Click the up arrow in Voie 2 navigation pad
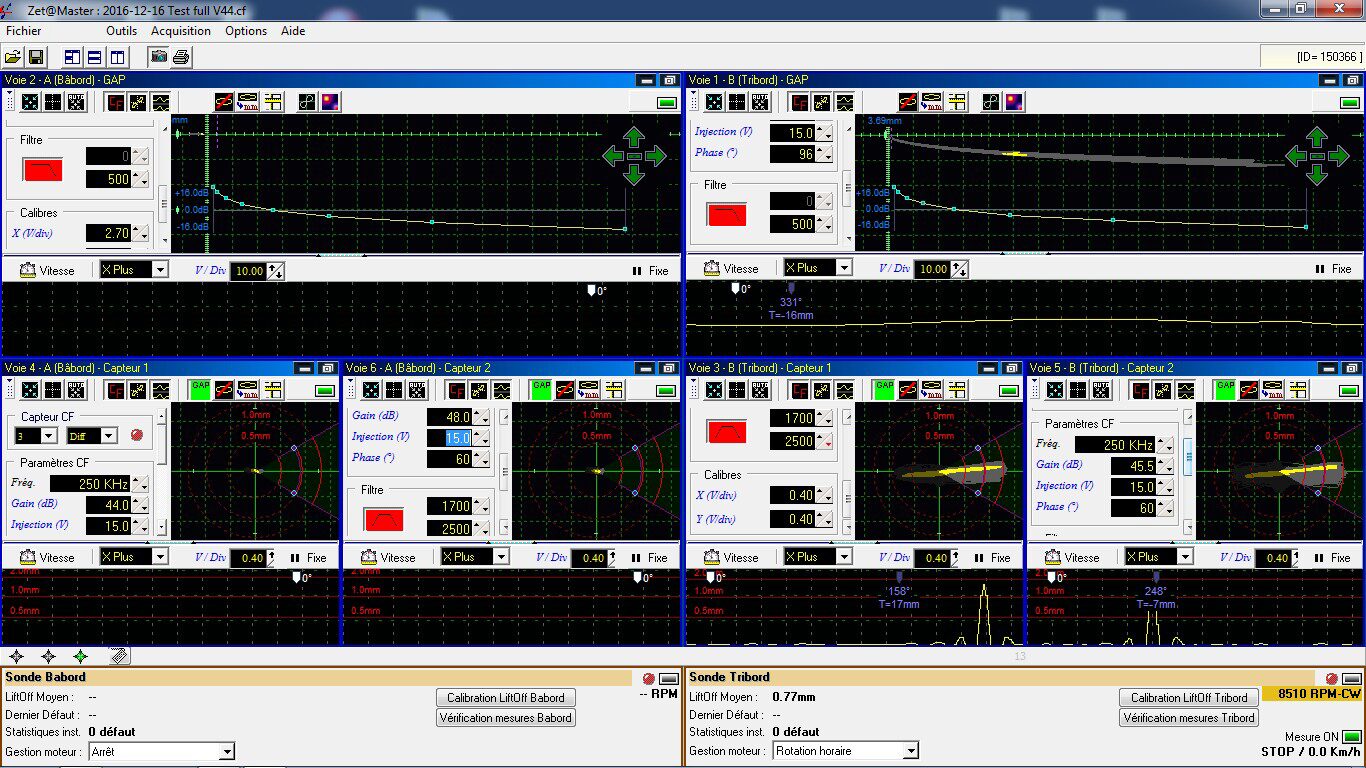Screen dimensions: 1366x768 click(633, 136)
